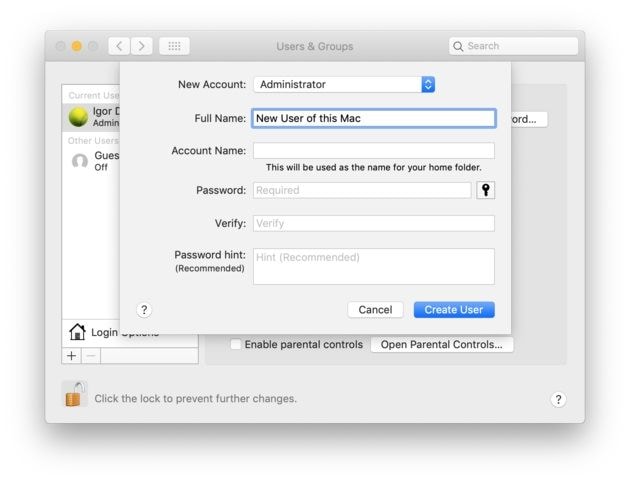Image resolution: width=630 pixels, height=483 pixels.
Task: Show all preferences grid button
Action: (174, 46)
